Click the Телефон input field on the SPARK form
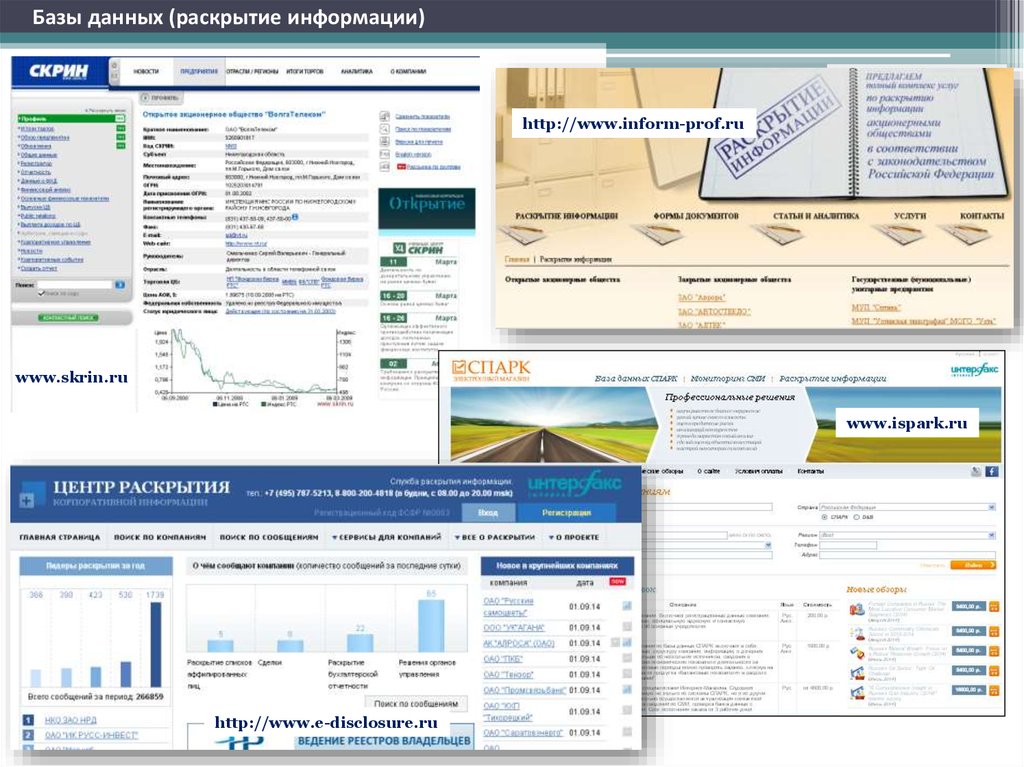This screenshot has height=767, width=1024. tap(848, 544)
